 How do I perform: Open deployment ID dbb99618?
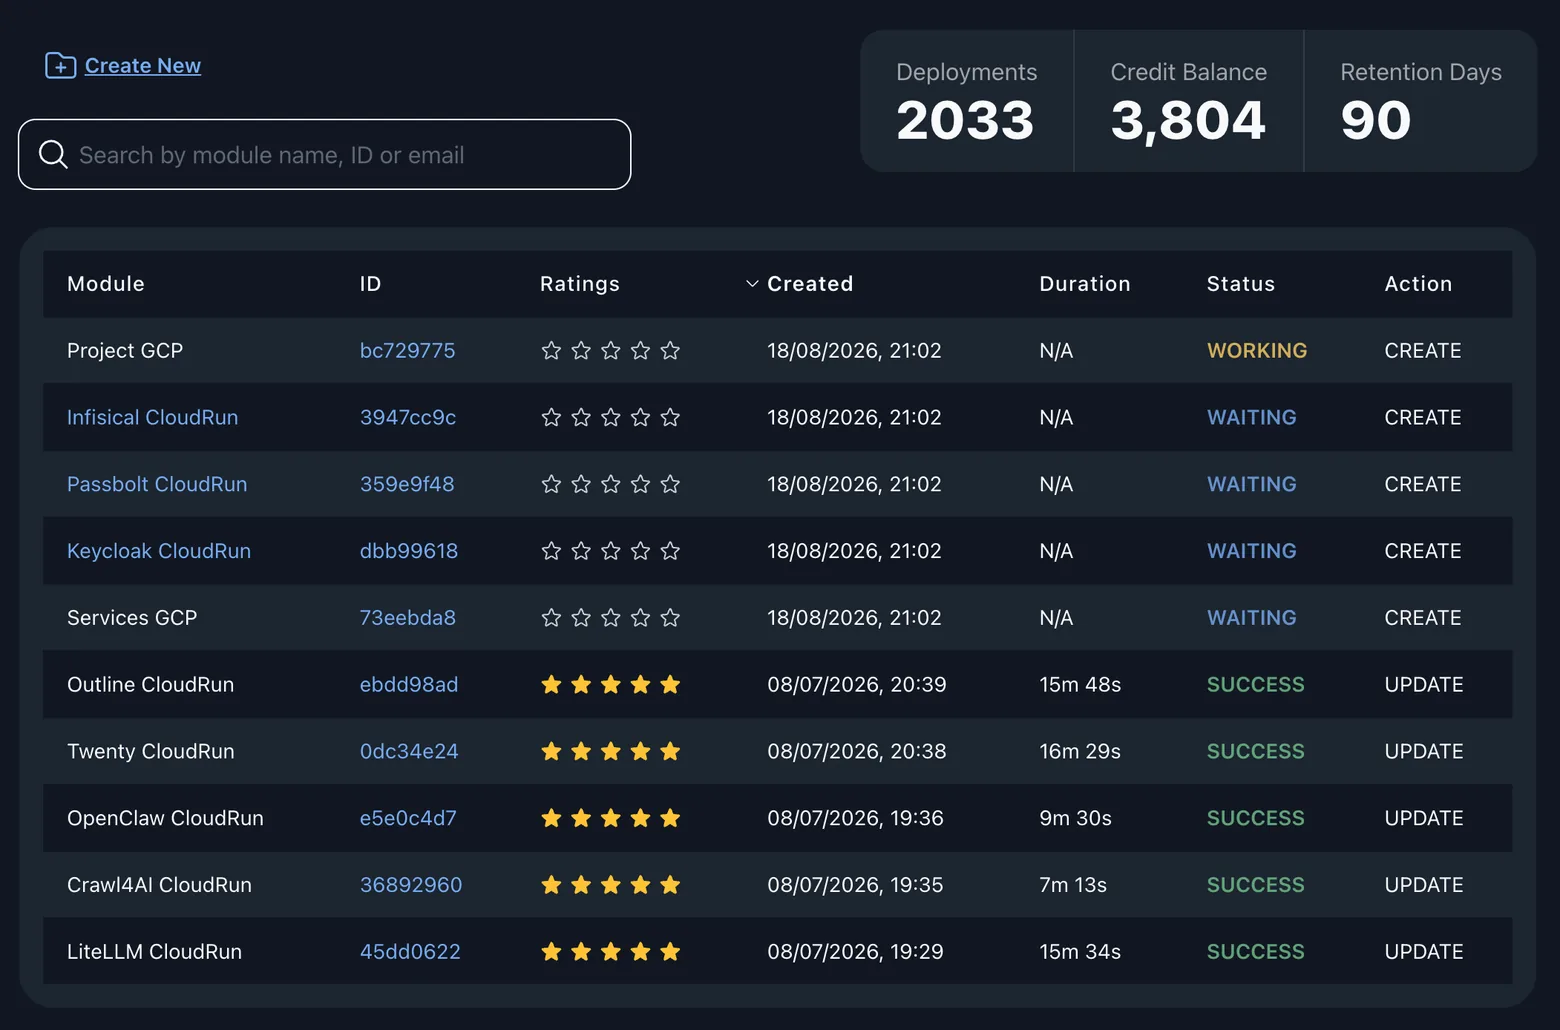pyautogui.click(x=409, y=551)
